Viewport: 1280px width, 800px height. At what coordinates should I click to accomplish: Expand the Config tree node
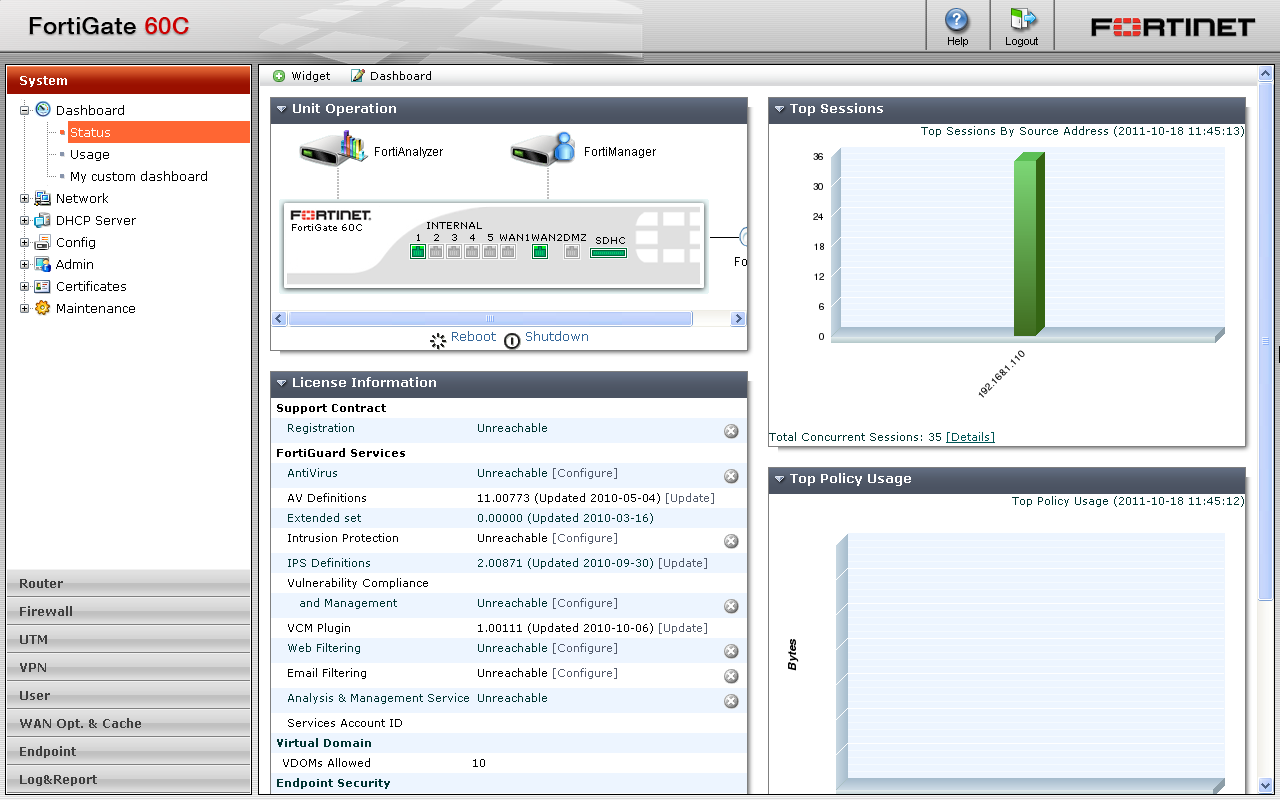[25, 242]
